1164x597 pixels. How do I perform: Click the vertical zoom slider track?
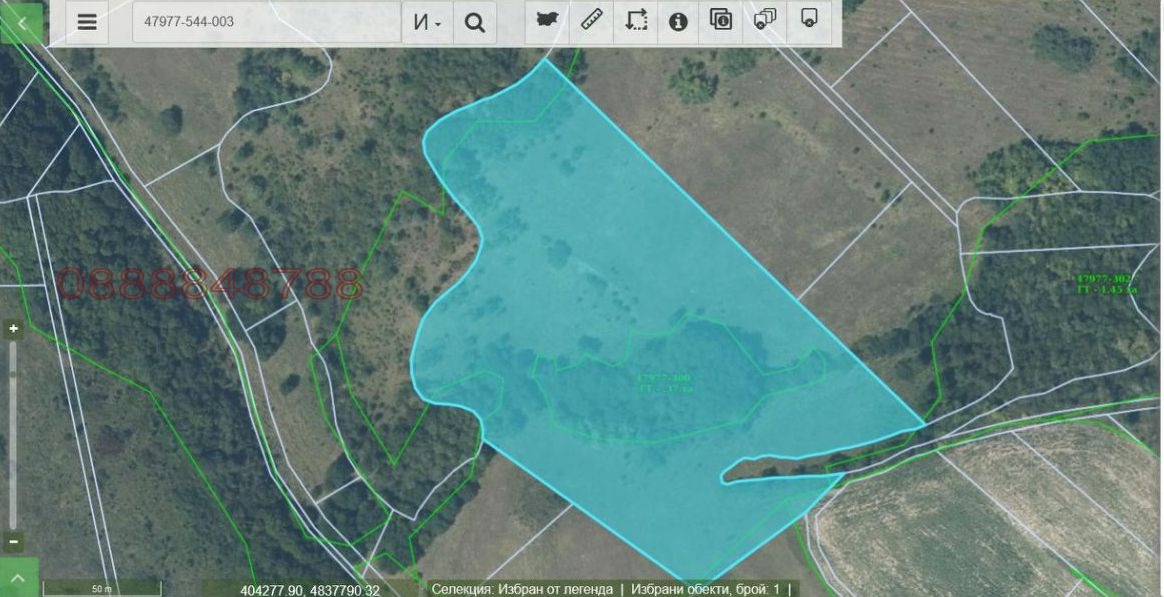point(13,435)
